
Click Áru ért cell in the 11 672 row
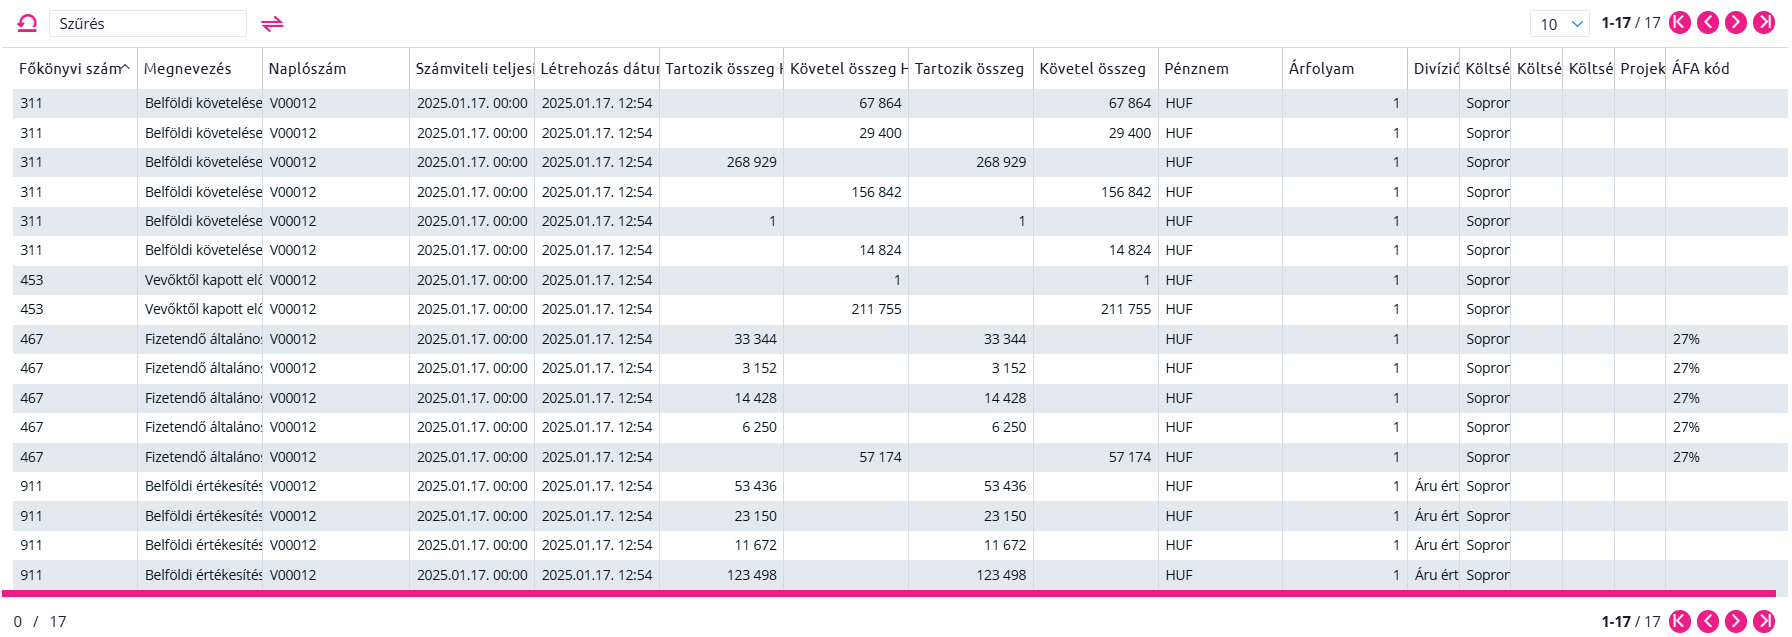1434,545
